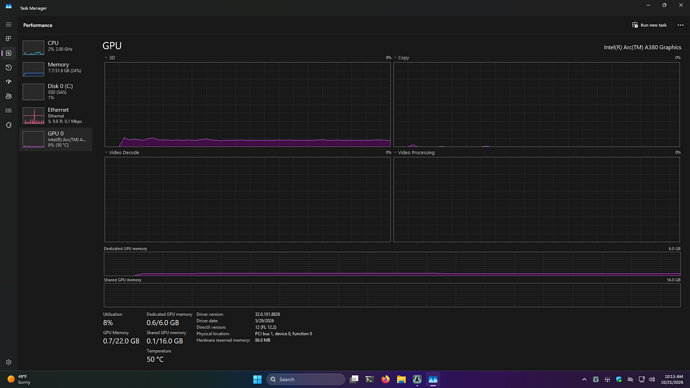690x388 pixels.
Task: Open File Explorer from the taskbar
Action: (401, 379)
